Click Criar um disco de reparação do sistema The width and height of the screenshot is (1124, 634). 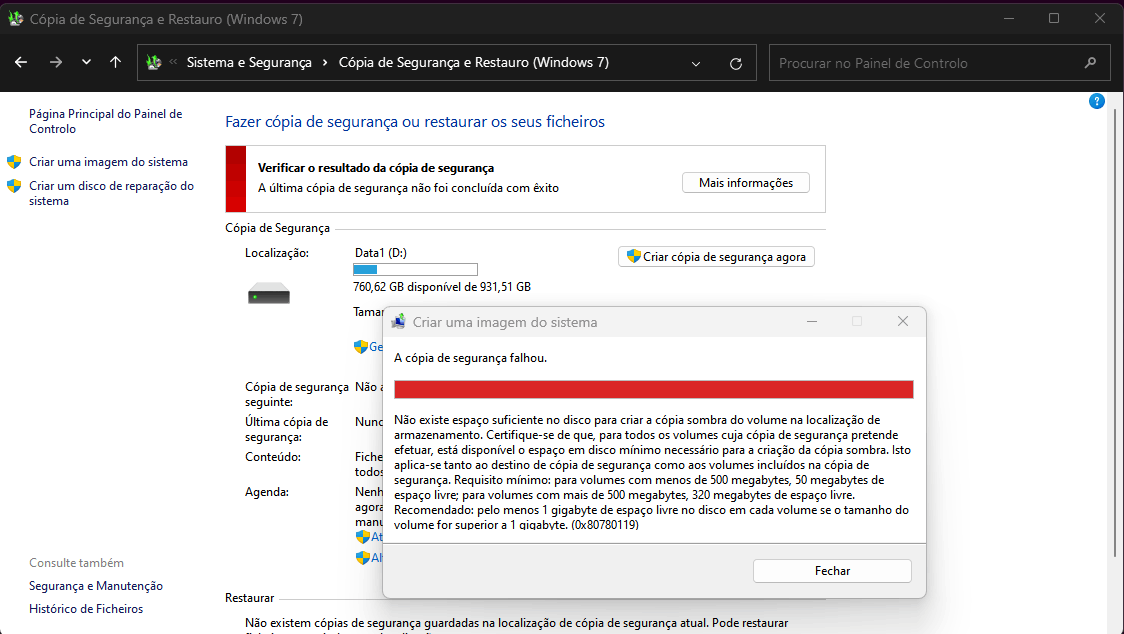pyautogui.click(x=111, y=193)
